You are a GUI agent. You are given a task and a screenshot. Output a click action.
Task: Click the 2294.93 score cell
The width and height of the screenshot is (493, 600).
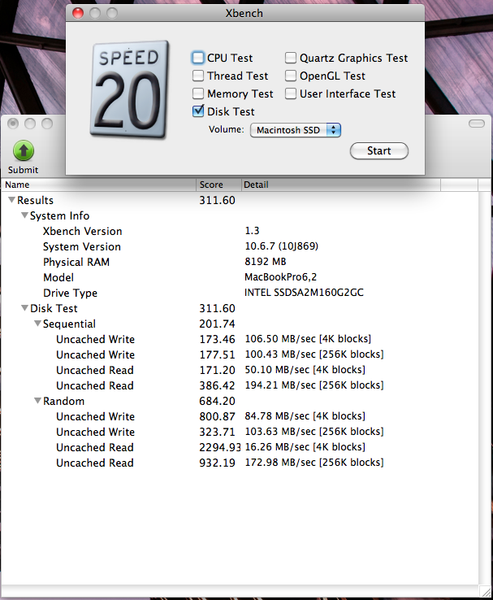(220, 447)
